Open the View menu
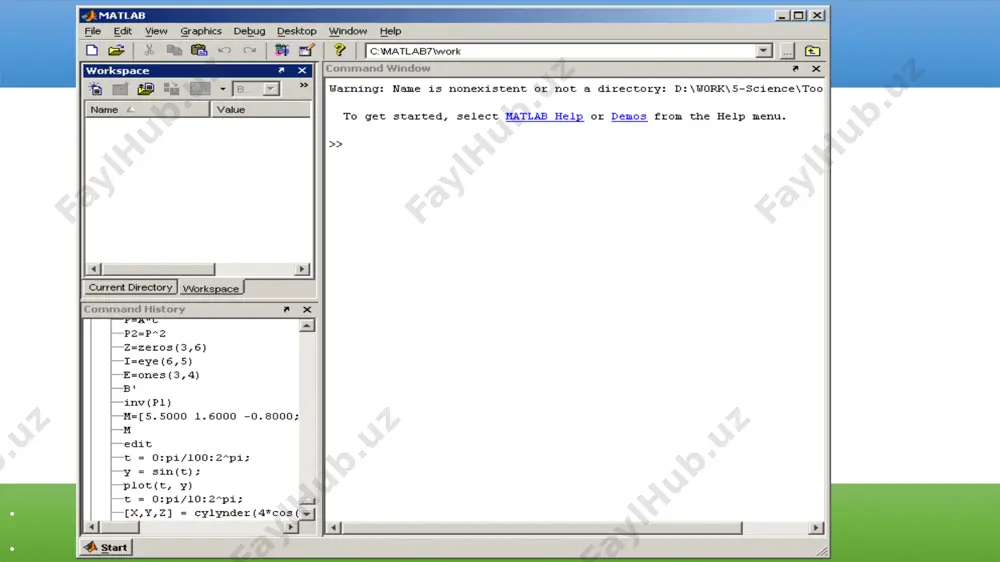The height and width of the screenshot is (562, 1000). [156, 31]
